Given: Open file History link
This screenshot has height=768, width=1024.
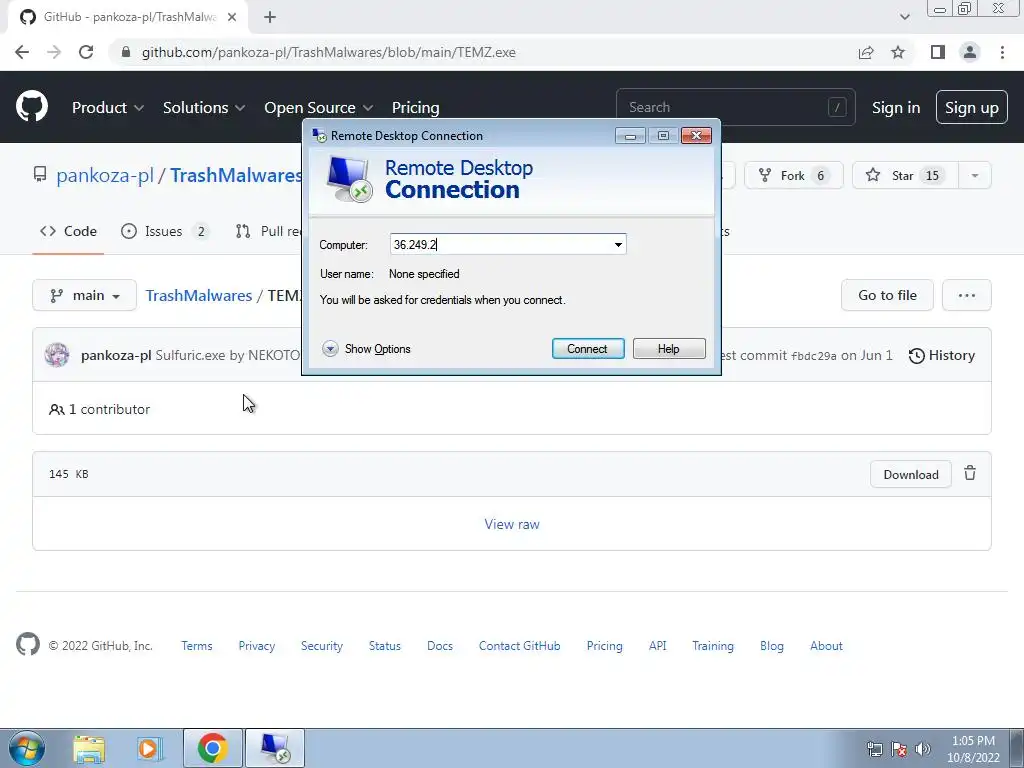Looking at the screenshot, I should [x=942, y=355].
